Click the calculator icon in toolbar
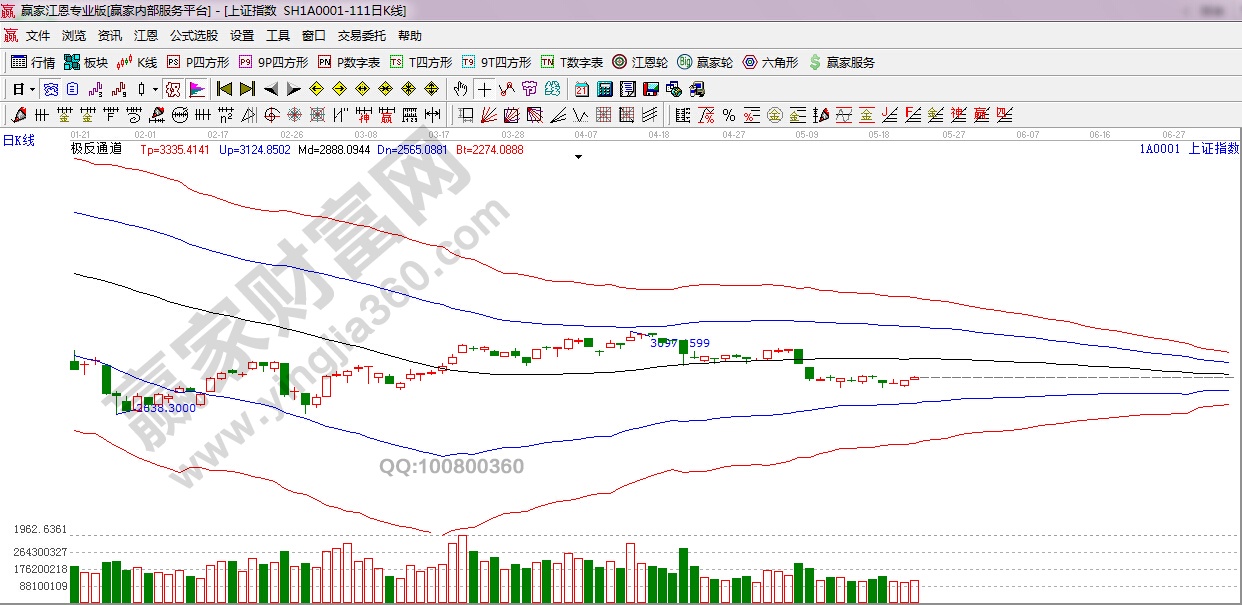The image size is (1242, 605). click(x=605, y=89)
